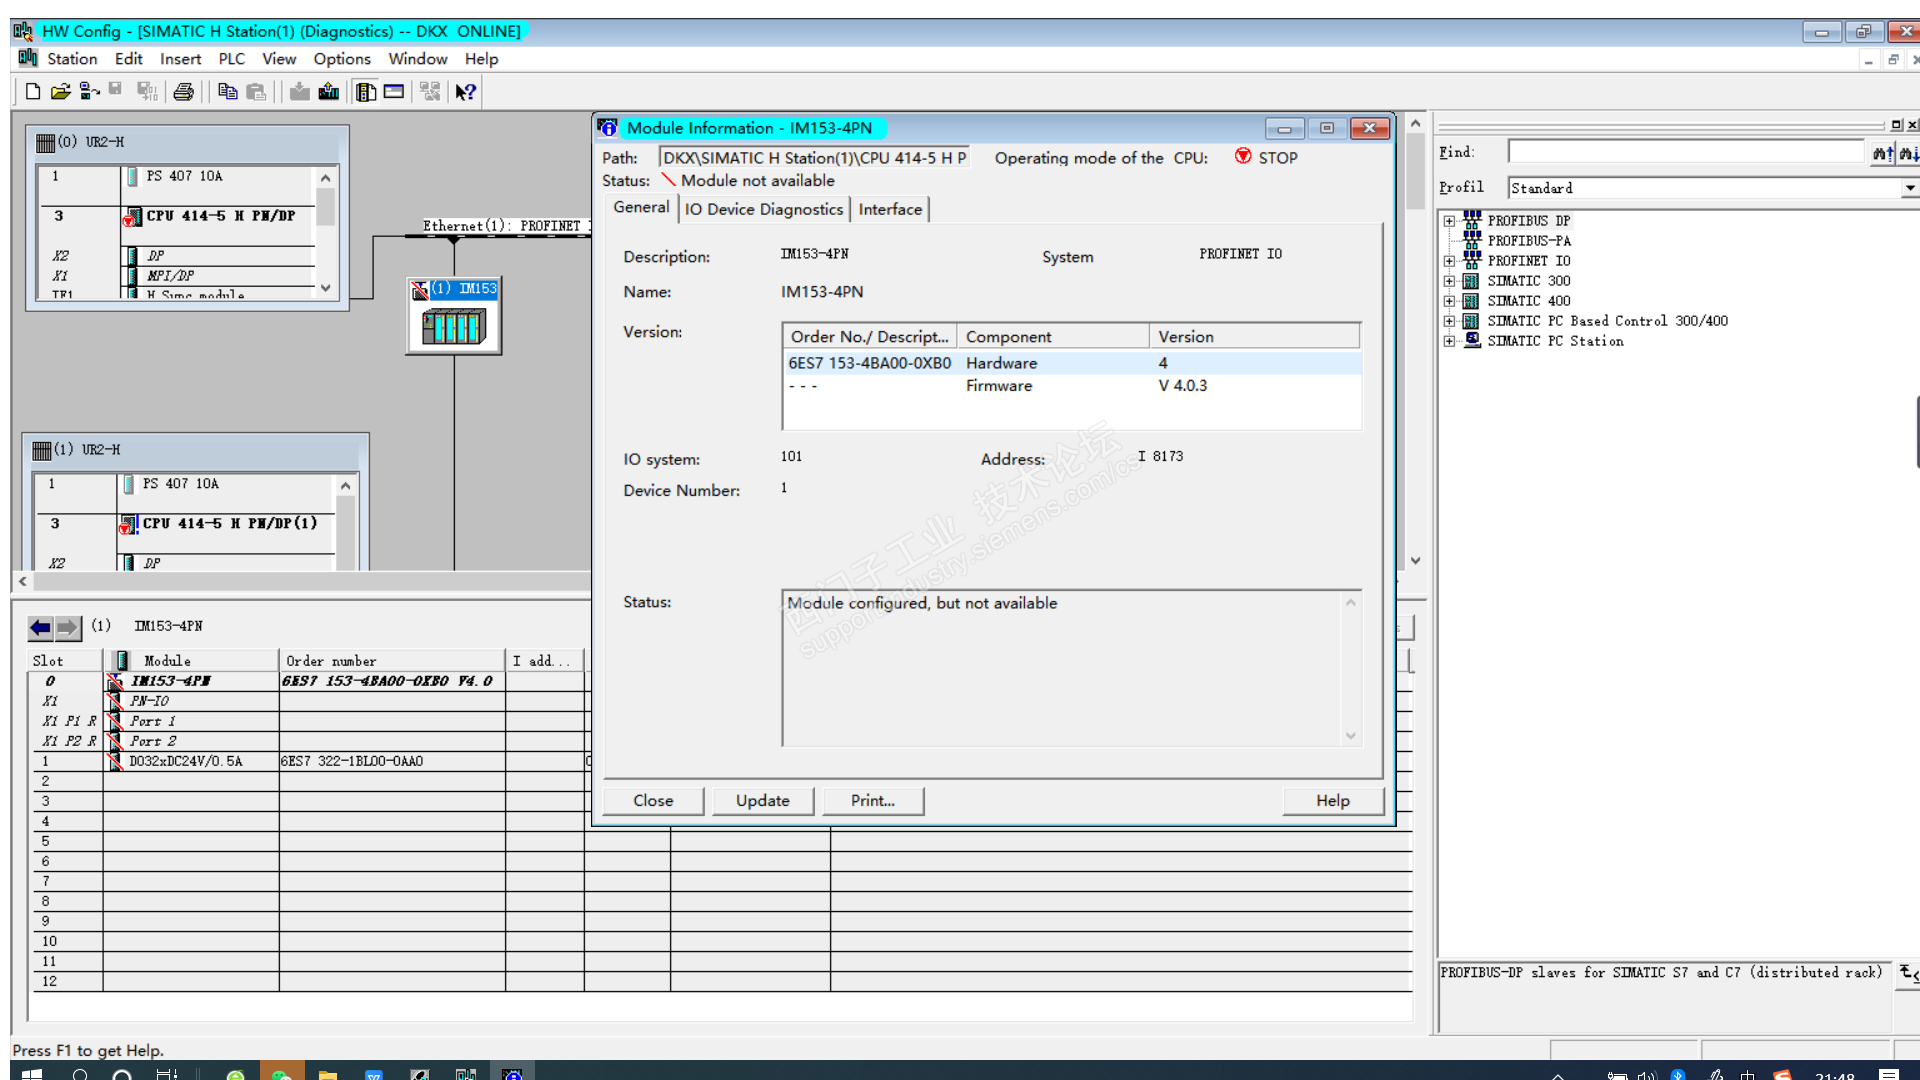Image resolution: width=1920 pixels, height=1080 pixels.
Task: Expand the PROFIBUS DP catalog node
Action: [1449, 221]
